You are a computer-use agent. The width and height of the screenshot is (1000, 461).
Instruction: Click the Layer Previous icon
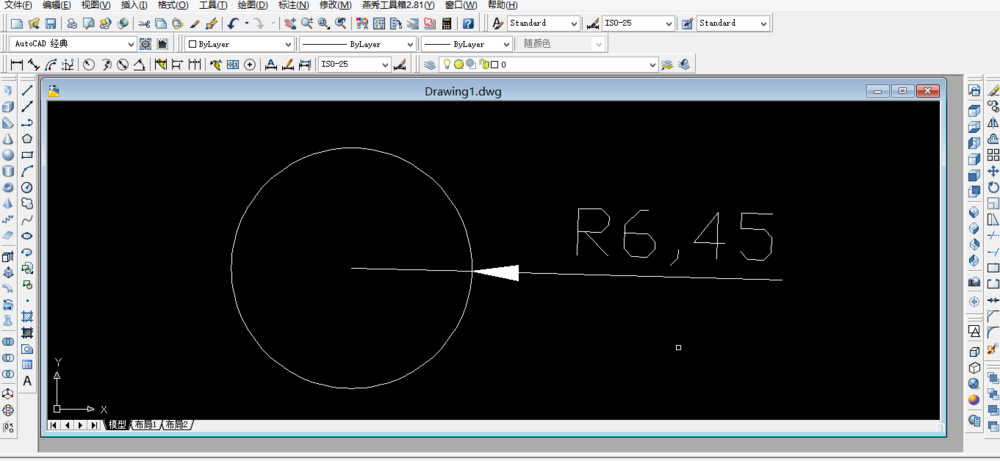pyautogui.click(x=684, y=64)
